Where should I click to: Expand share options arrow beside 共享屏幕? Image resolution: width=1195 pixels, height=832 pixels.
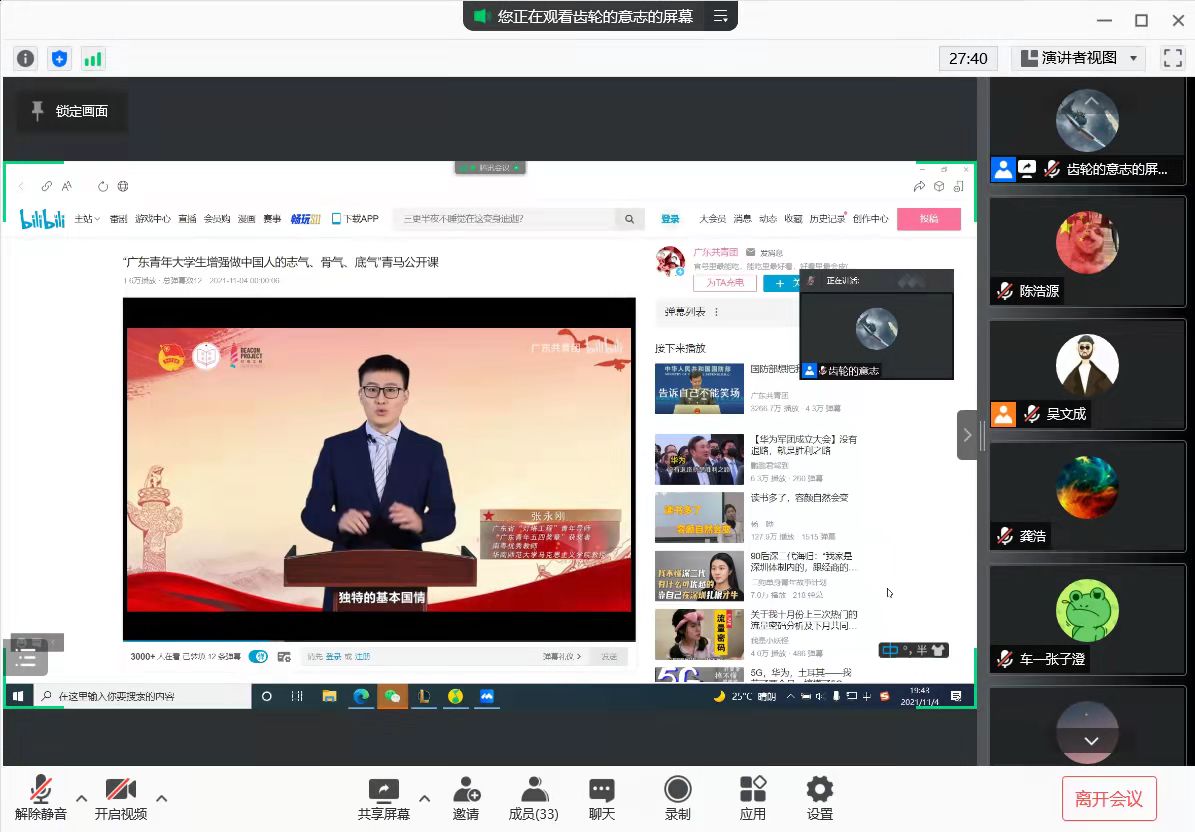[424, 798]
